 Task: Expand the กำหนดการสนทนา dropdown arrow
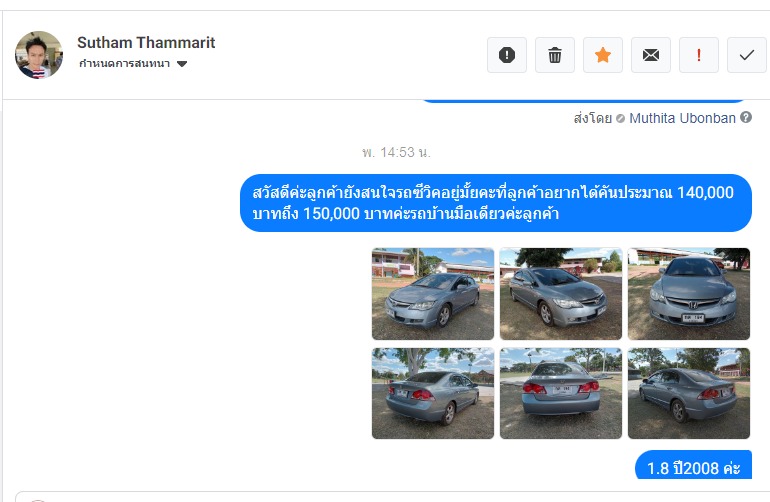click(182, 64)
